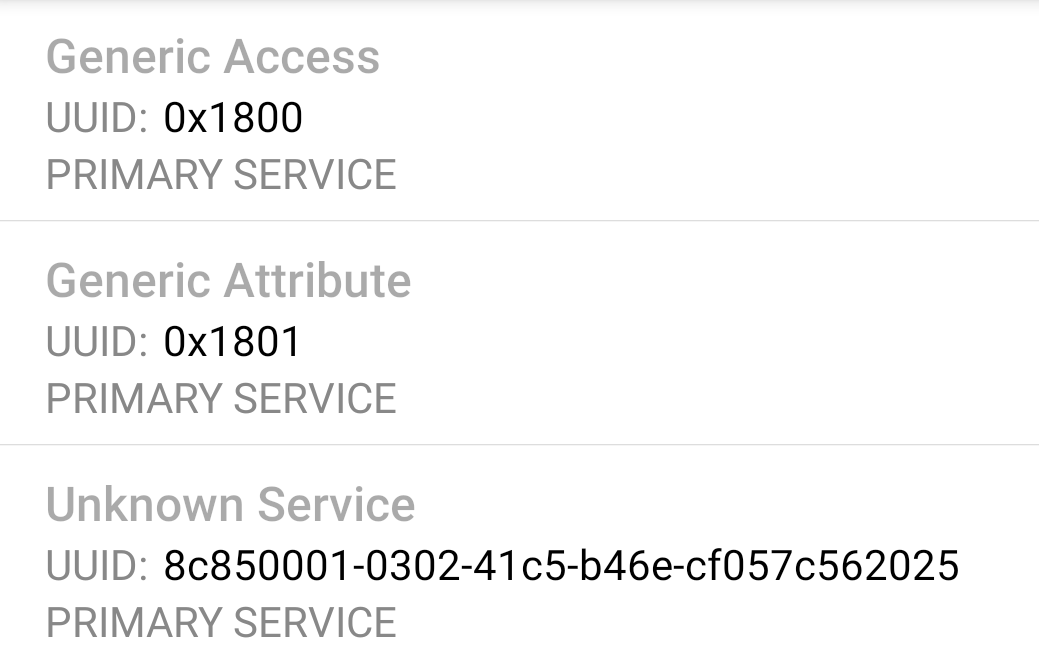Click the UUID label under Generic Attribute

96,342
